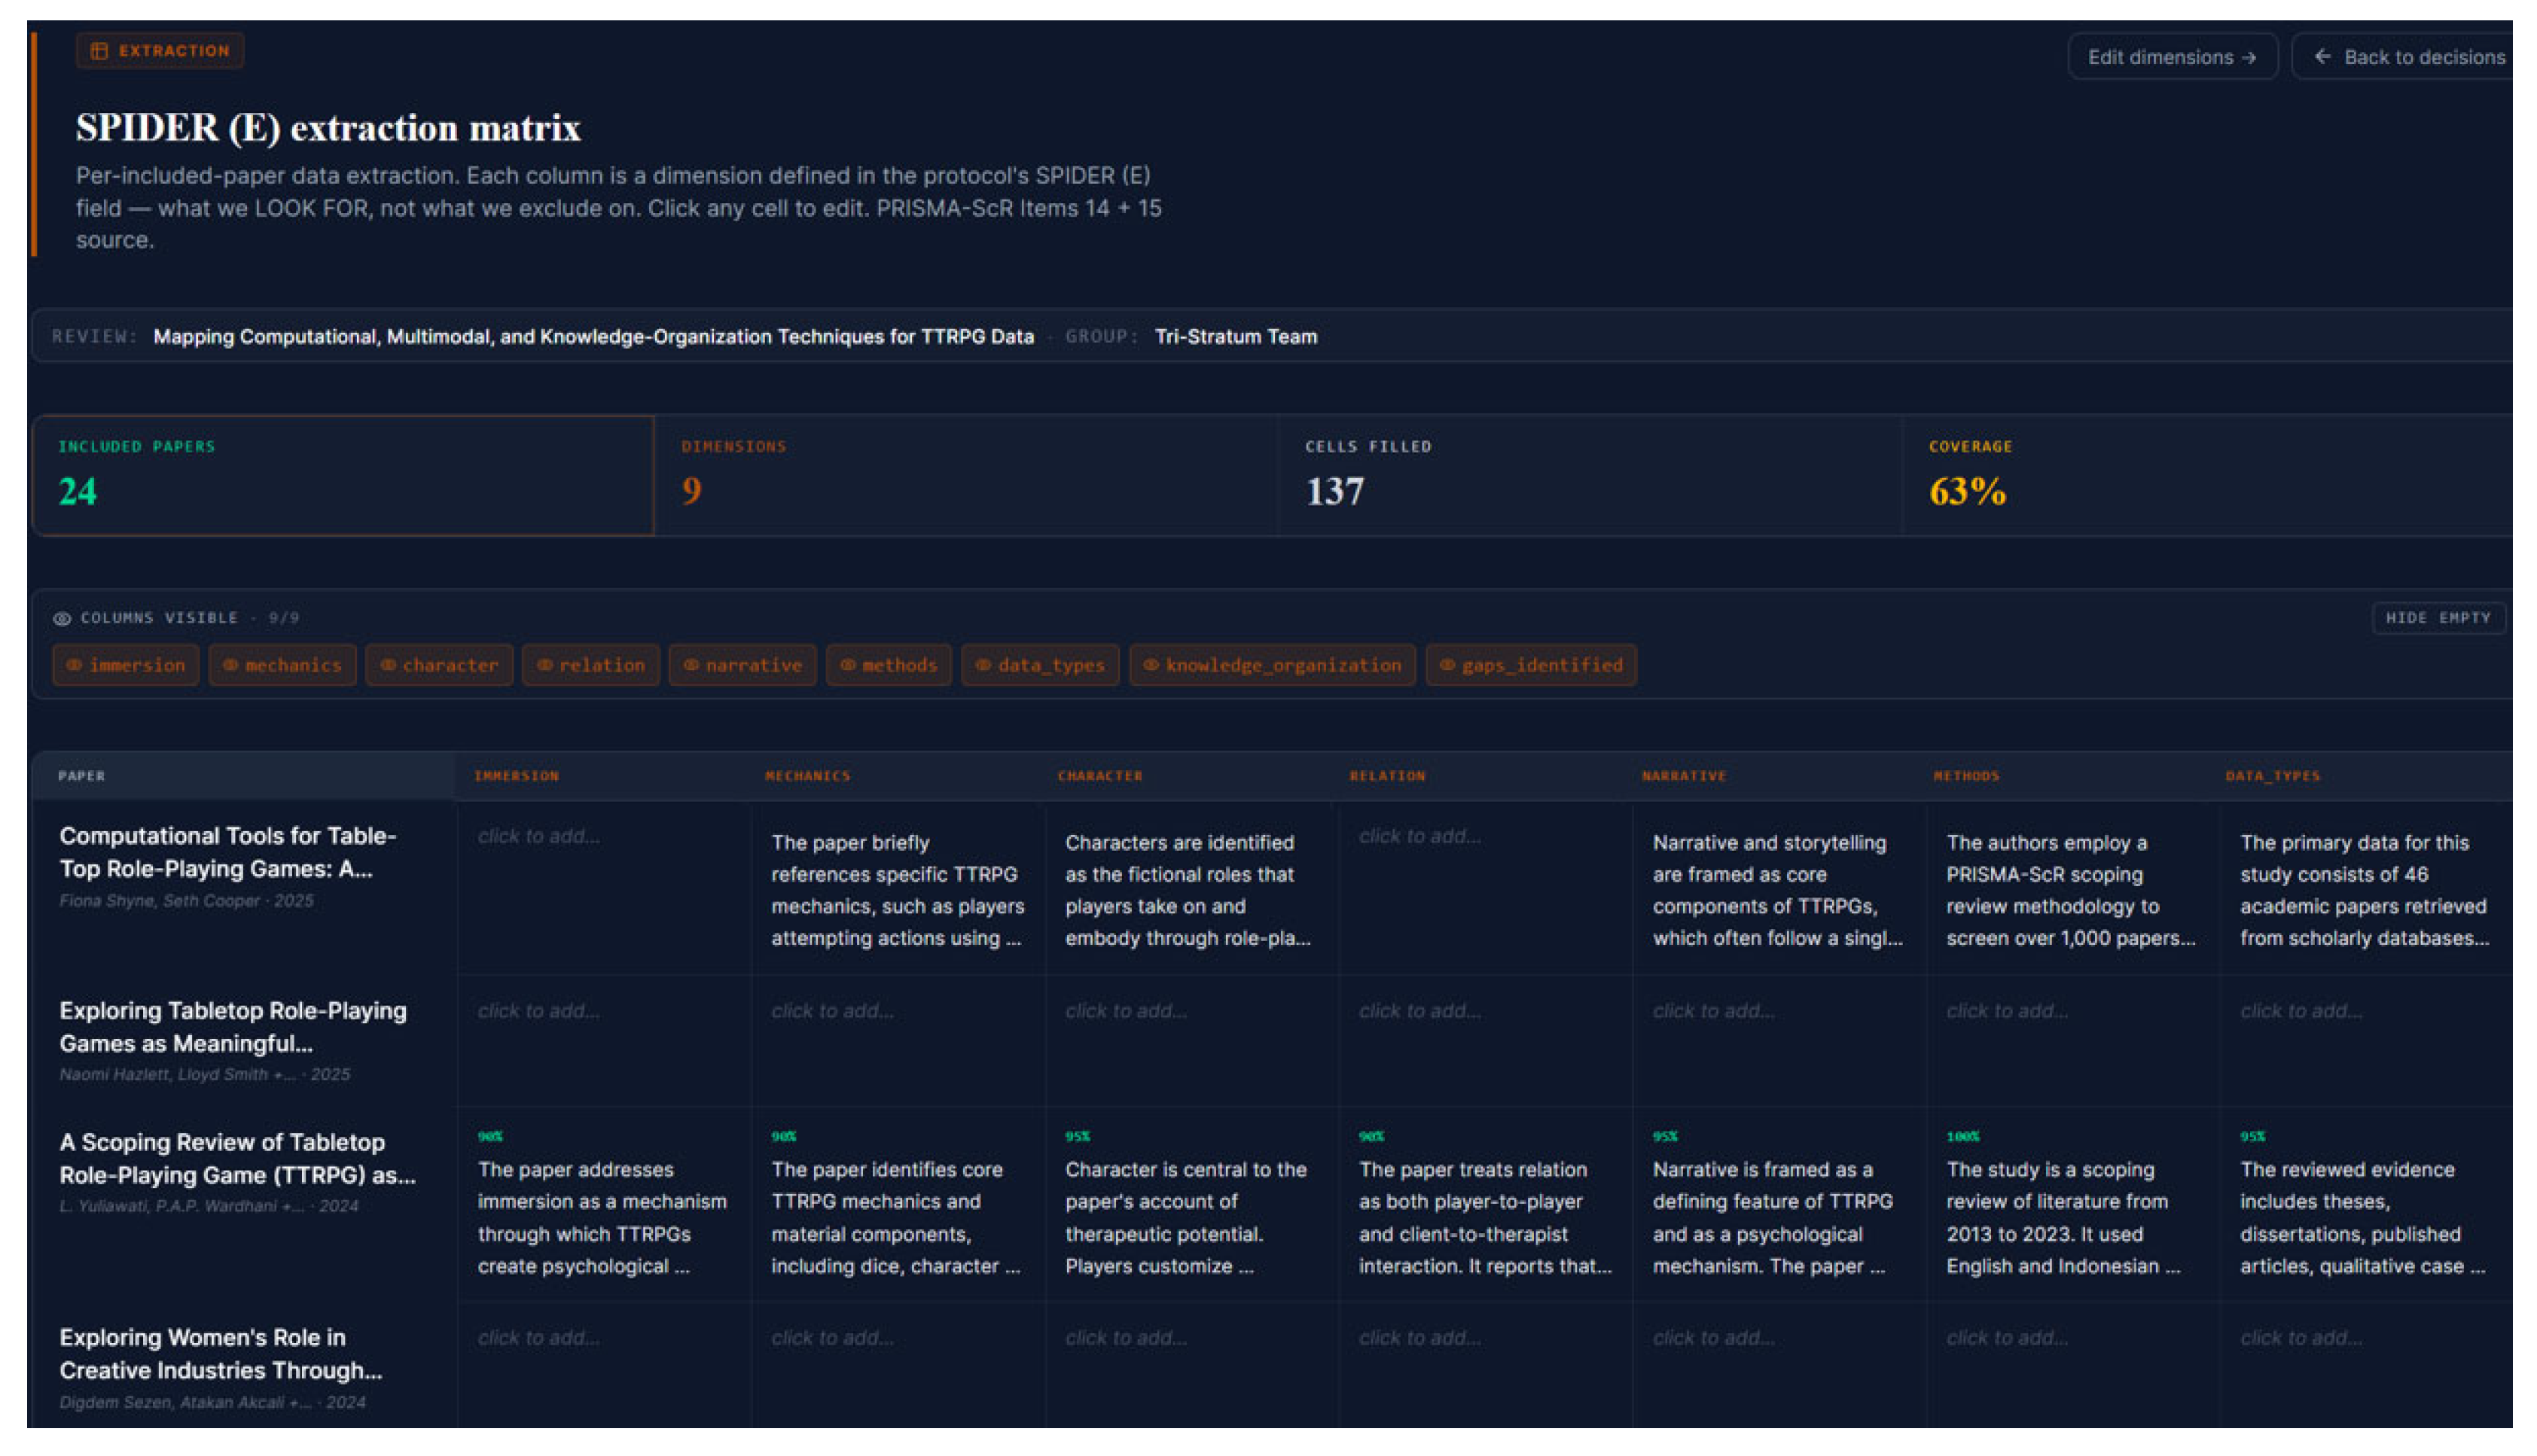Toggle visibility of the data_types column
The width and height of the screenshot is (2537, 1456).
[x=1040, y=665]
